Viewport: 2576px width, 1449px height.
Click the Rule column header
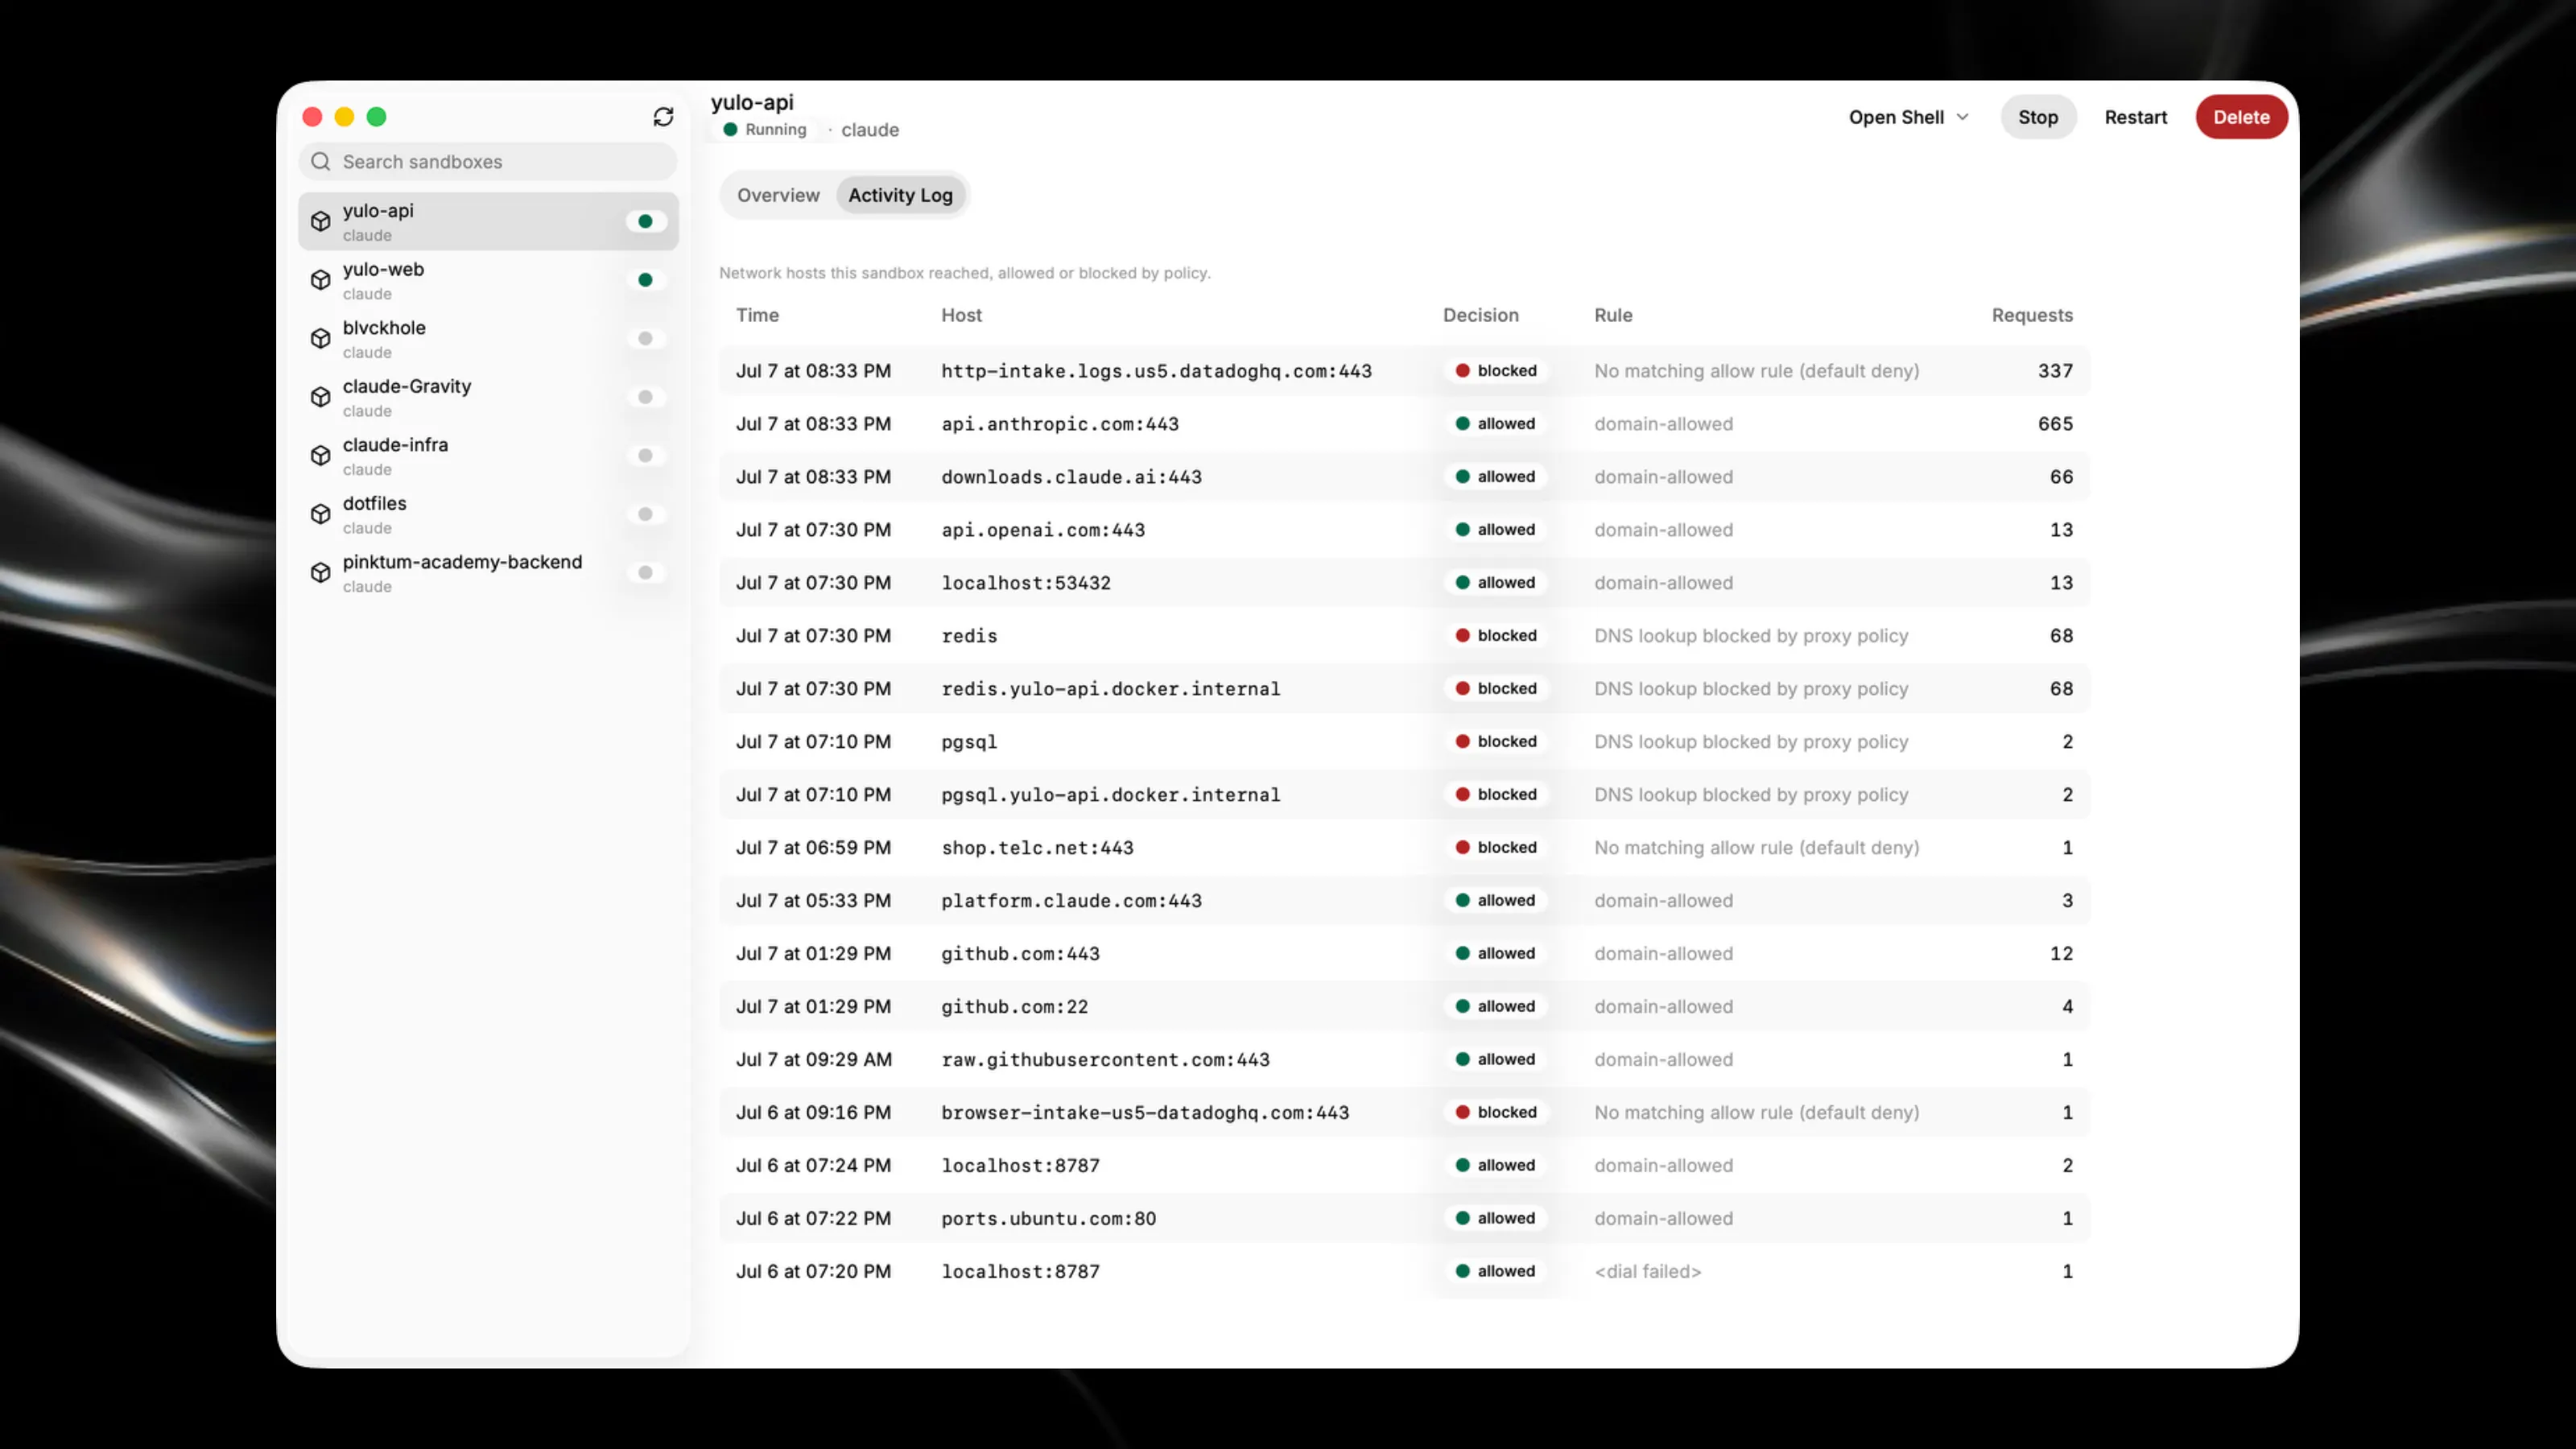[1613, 315]
